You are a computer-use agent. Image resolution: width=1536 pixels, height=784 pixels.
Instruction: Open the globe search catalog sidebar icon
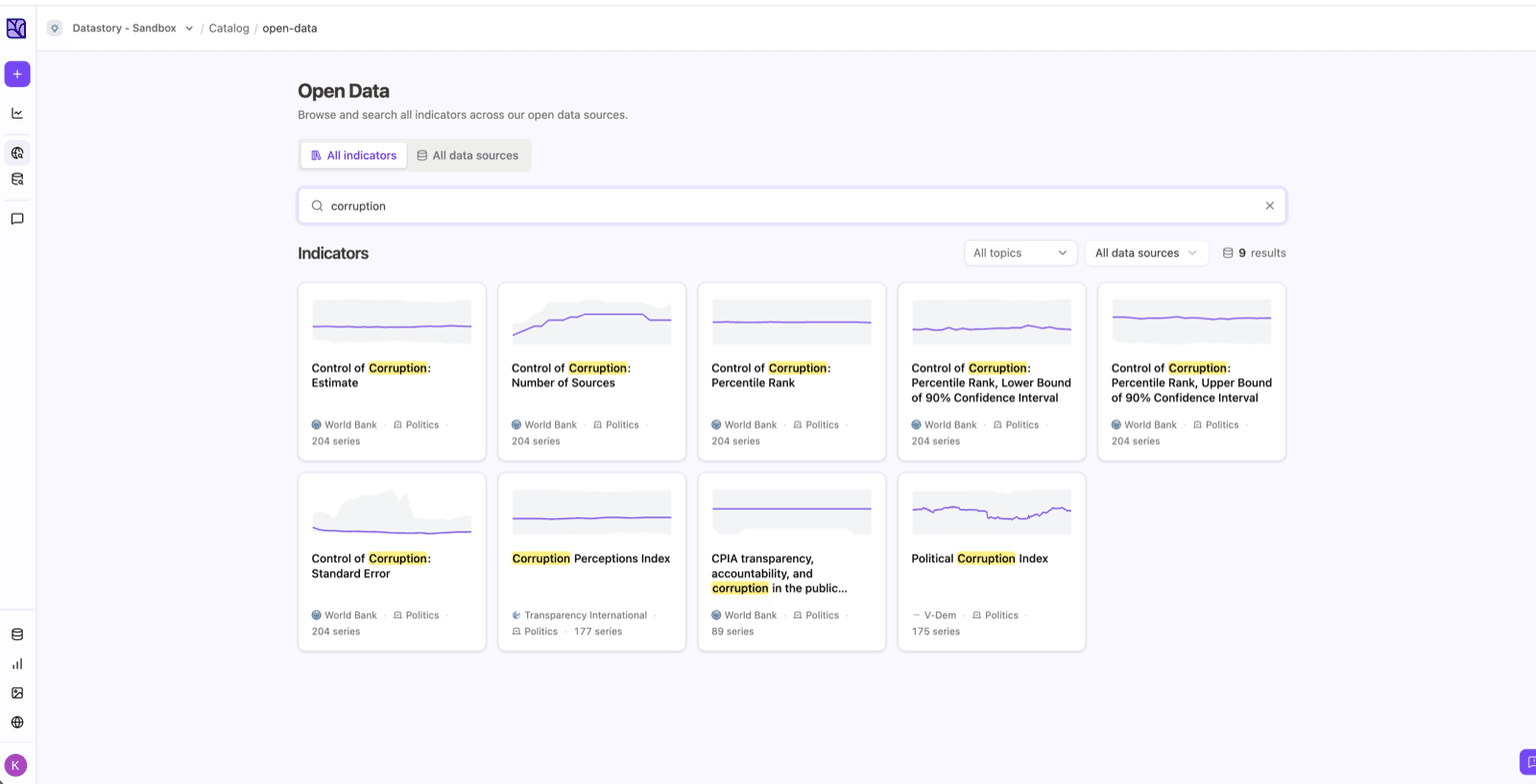[17, 153]
